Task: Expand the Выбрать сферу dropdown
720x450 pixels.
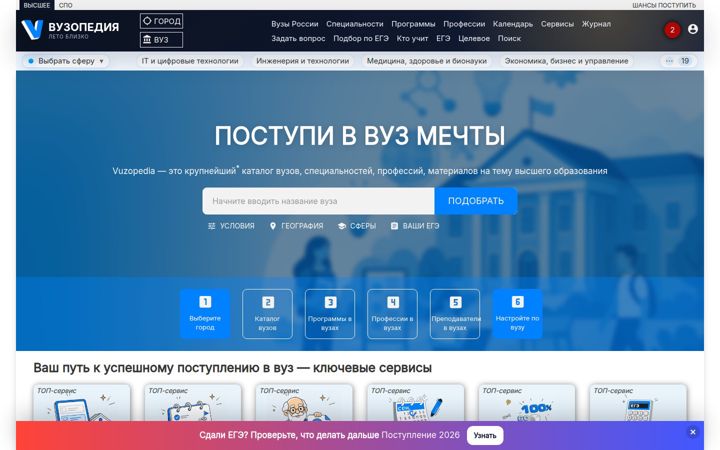Action: pos(66,61)
